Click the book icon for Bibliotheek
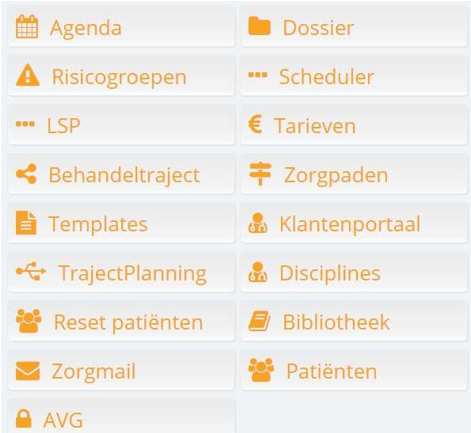Screen dimensions: 471x433 coord(259,321)
